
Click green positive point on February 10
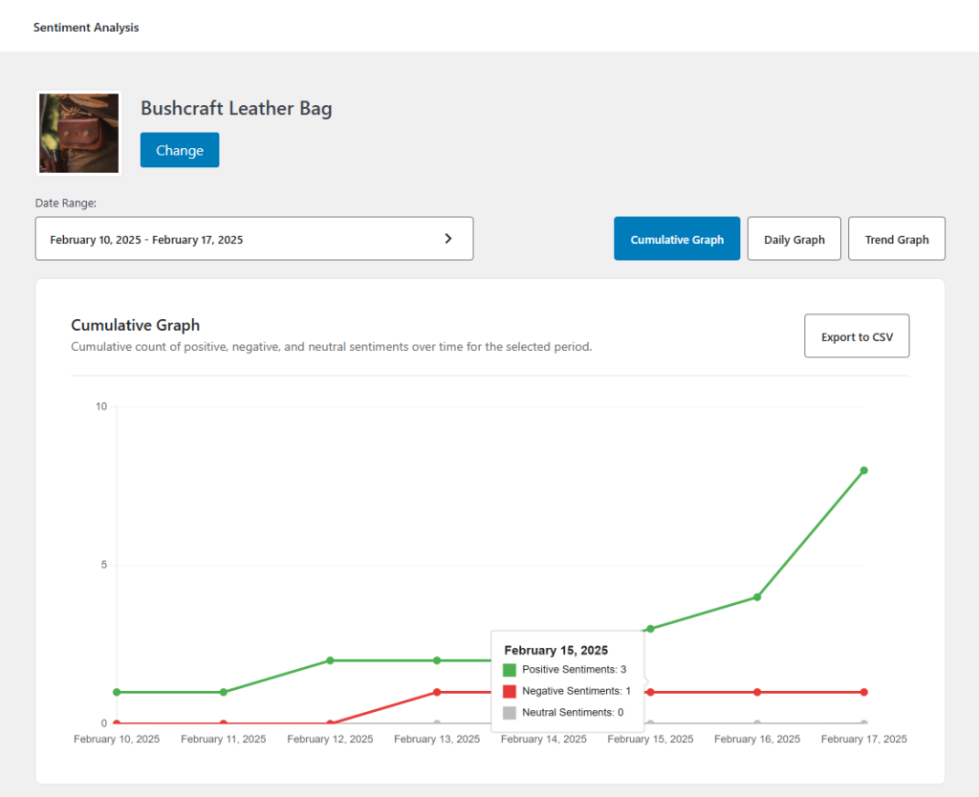tap(117, 692)
